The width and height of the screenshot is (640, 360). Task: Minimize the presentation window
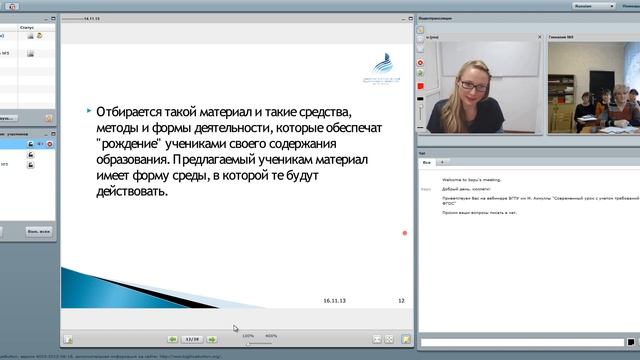pyautogui.click(x=403, y=19)
